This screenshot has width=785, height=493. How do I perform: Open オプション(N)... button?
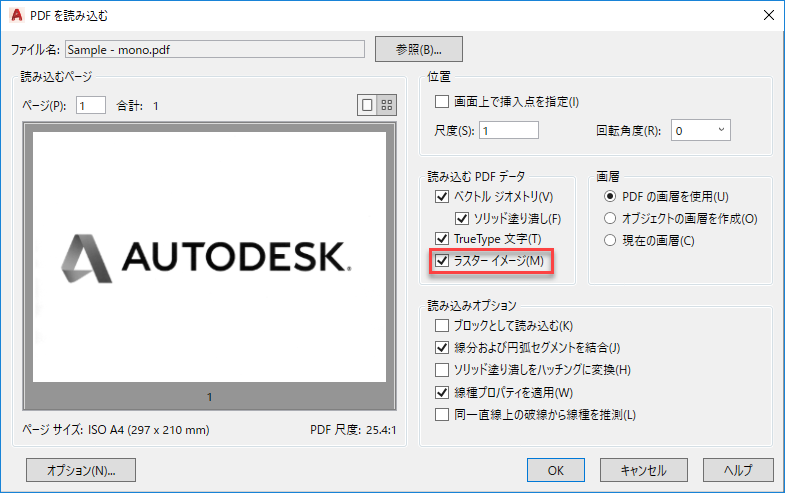[81, 470]
